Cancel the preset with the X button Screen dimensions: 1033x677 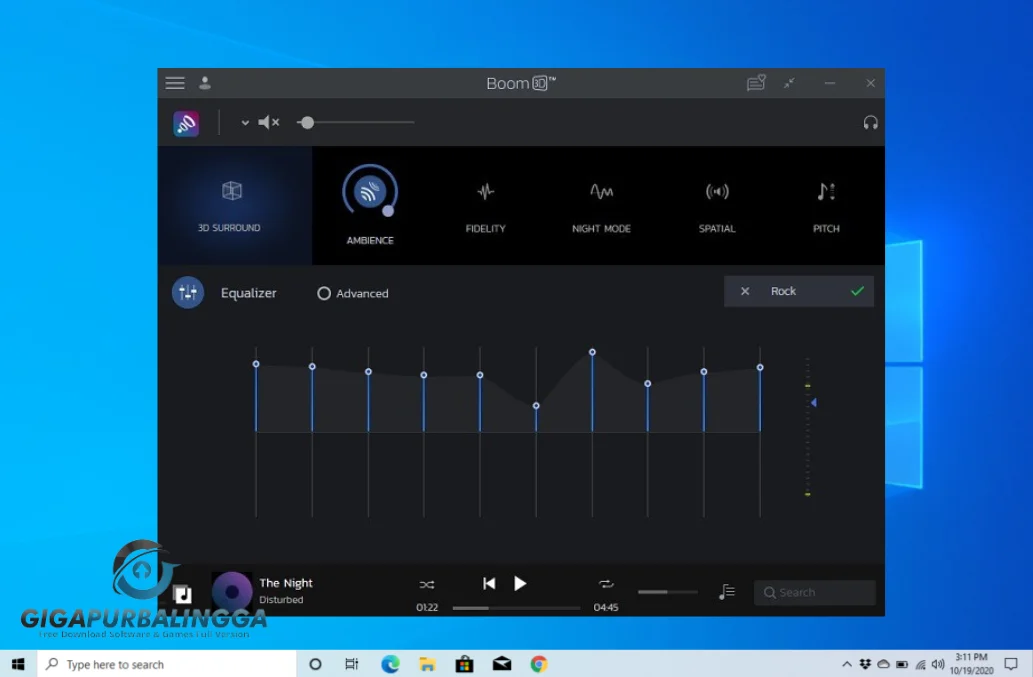(x=744, y=291)
